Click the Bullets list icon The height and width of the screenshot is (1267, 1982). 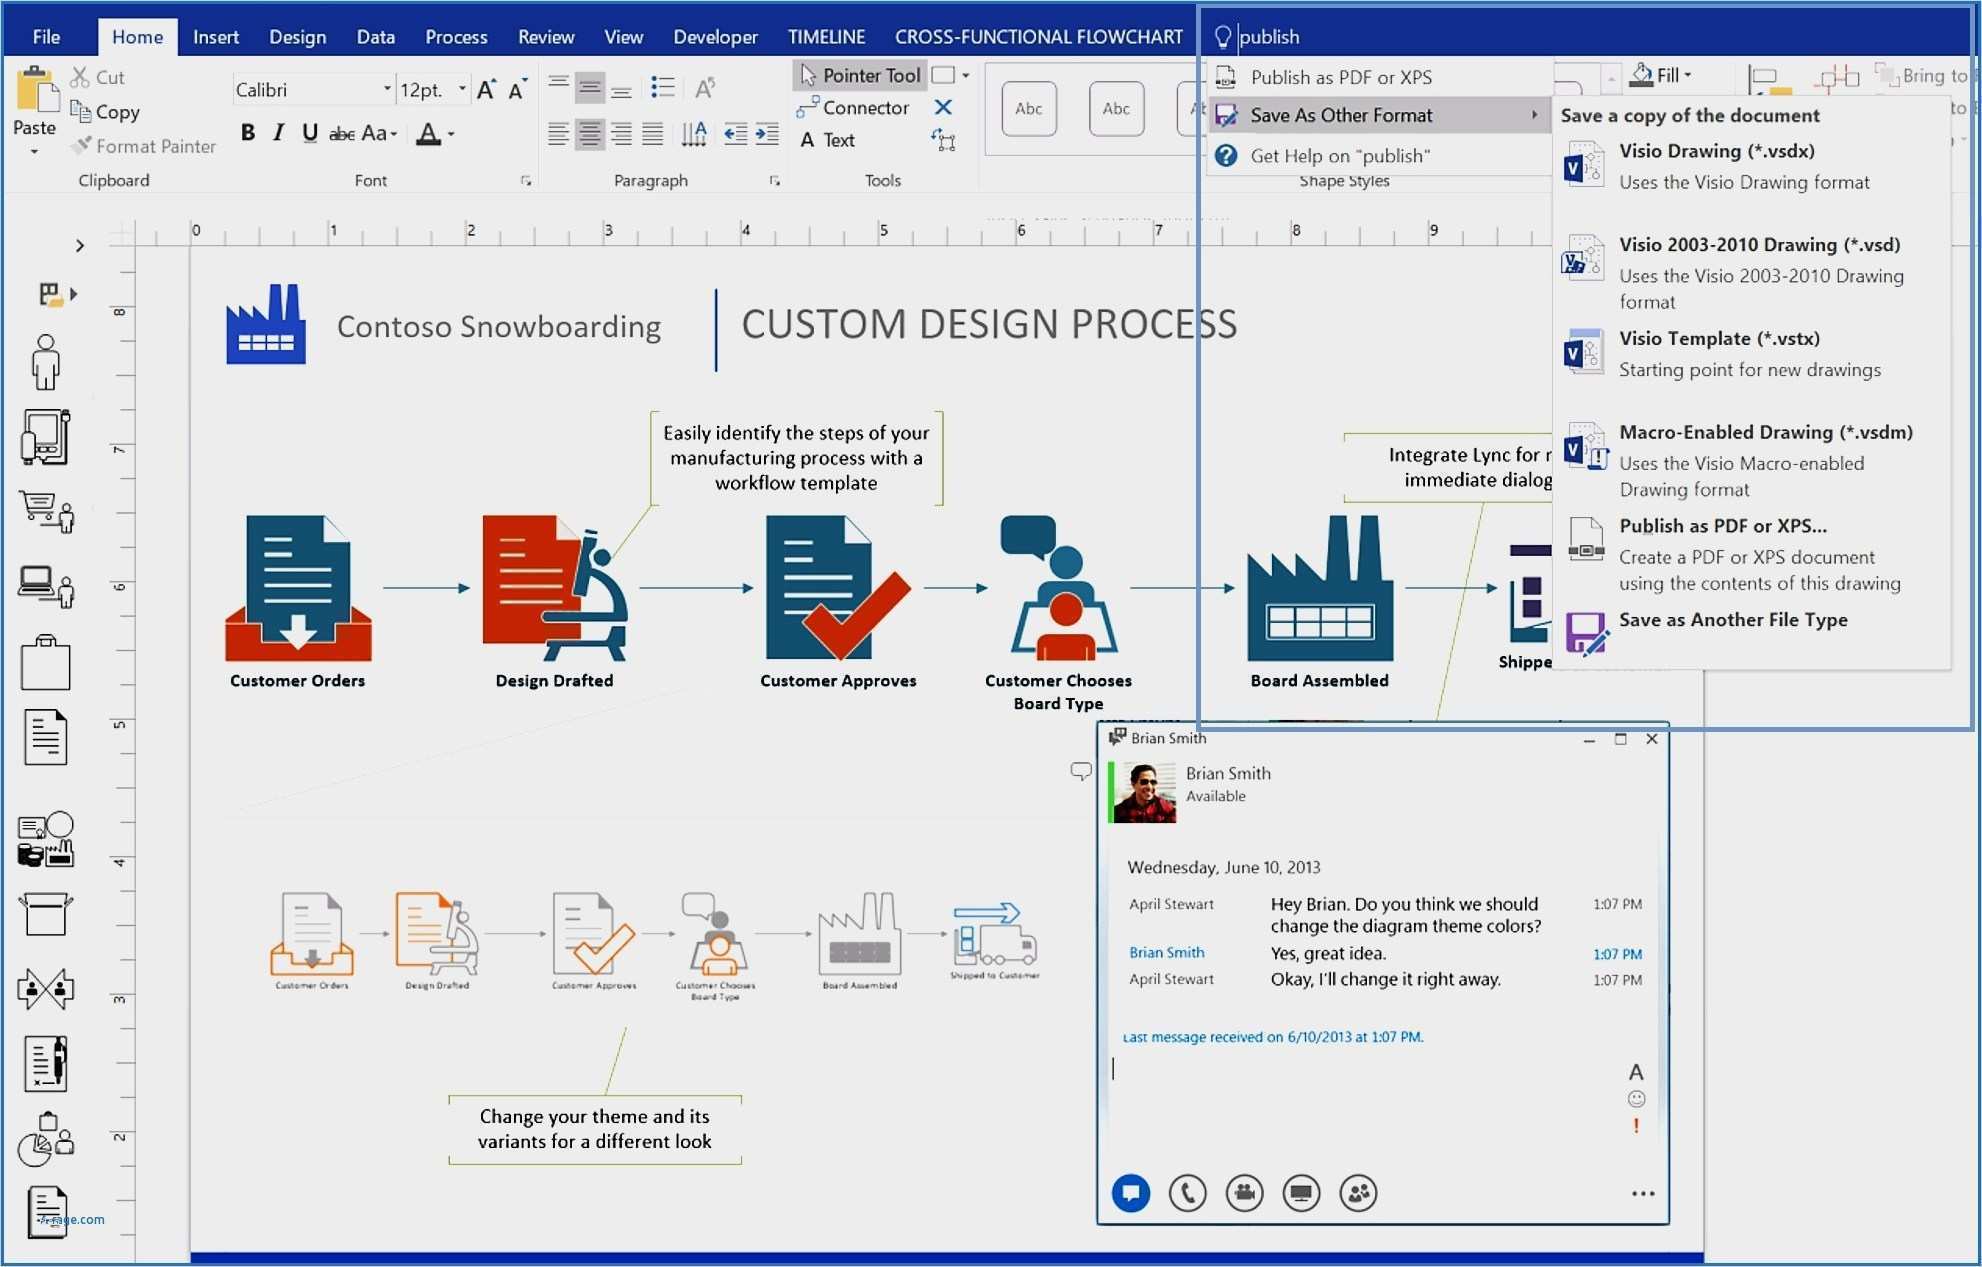(661, 88)
